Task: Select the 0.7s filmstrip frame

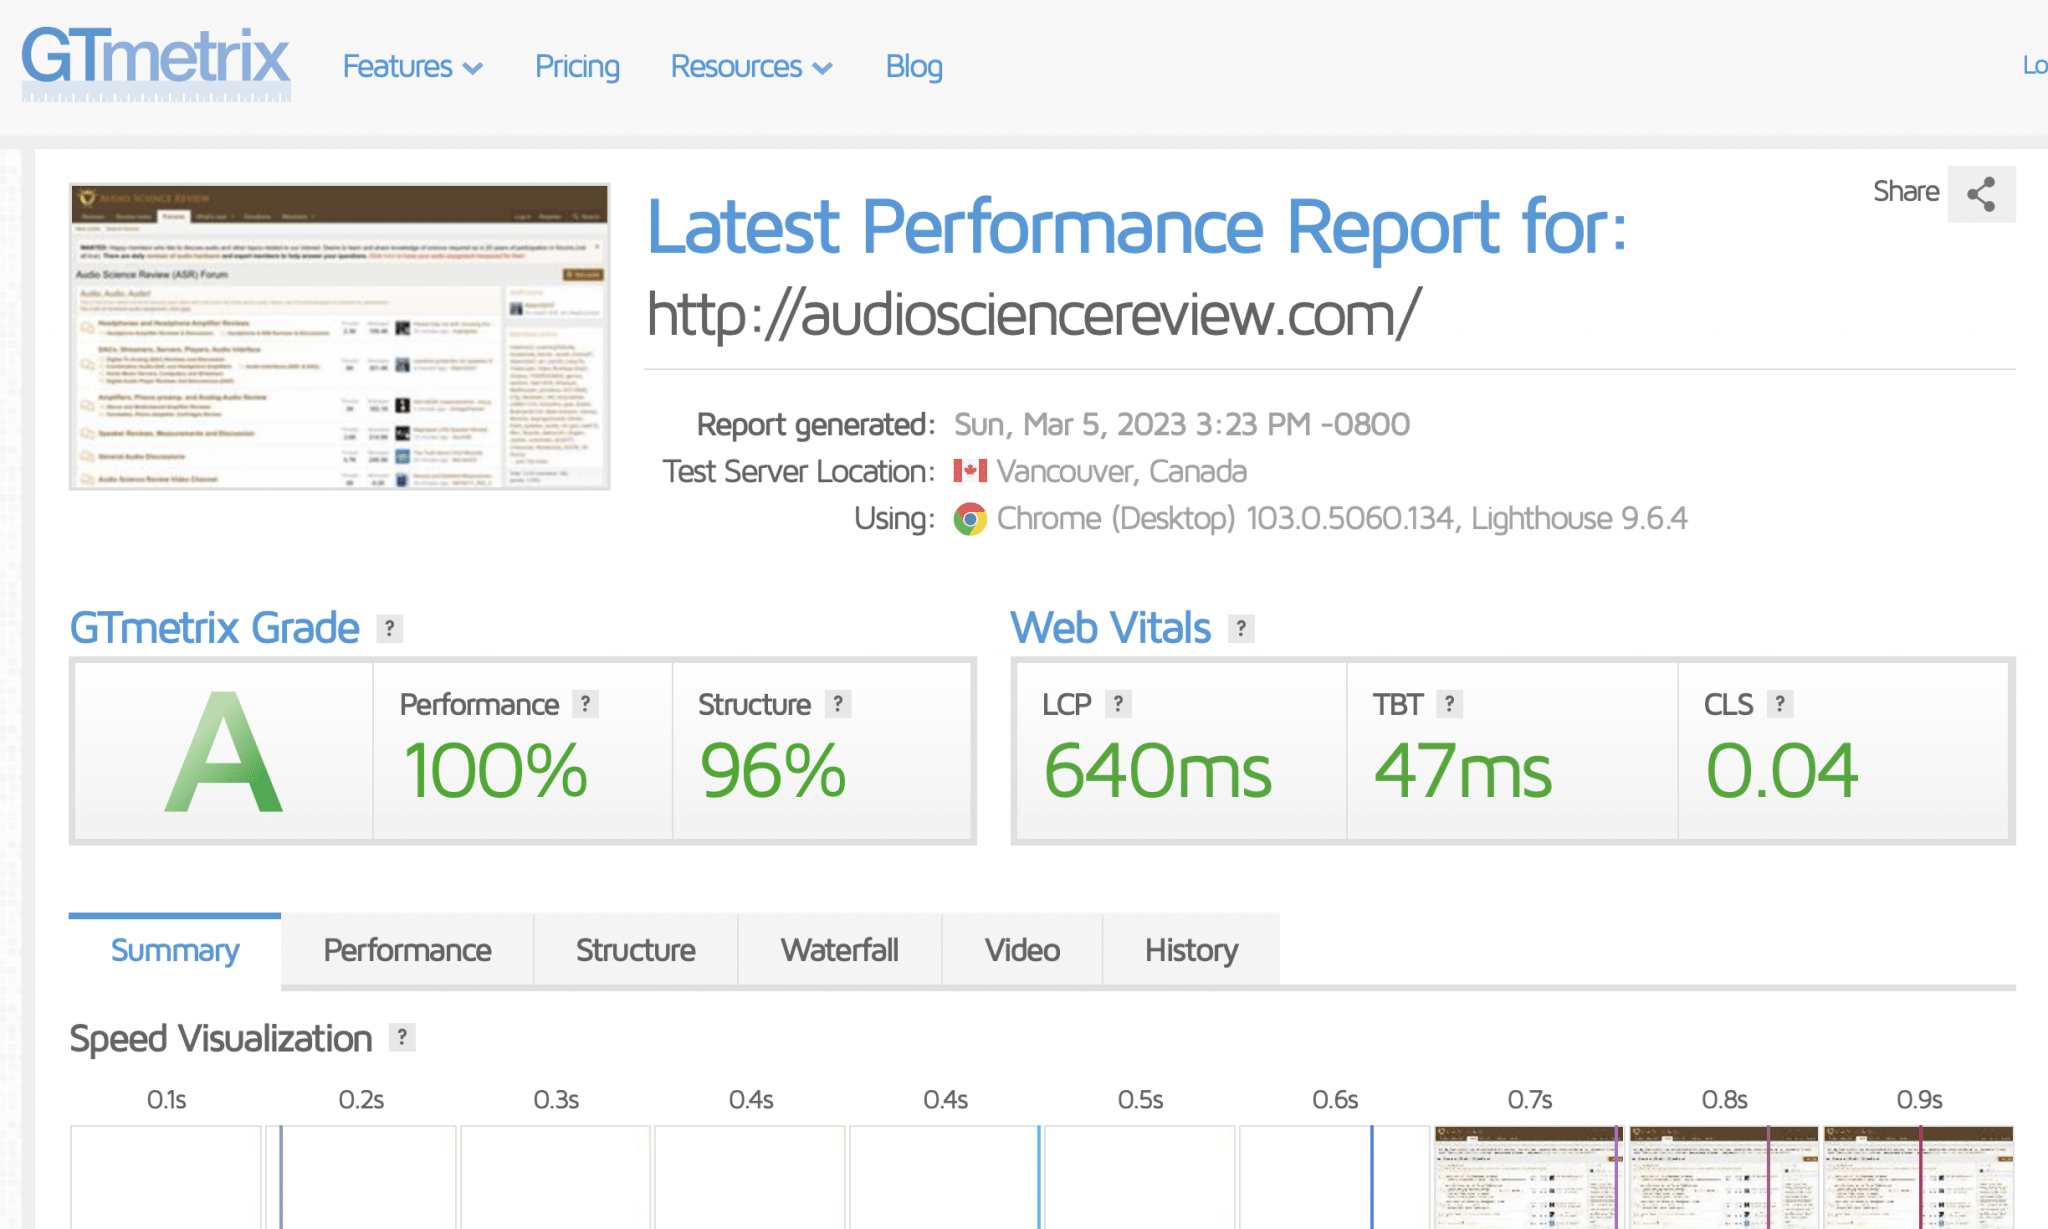Action: 1529,1177
